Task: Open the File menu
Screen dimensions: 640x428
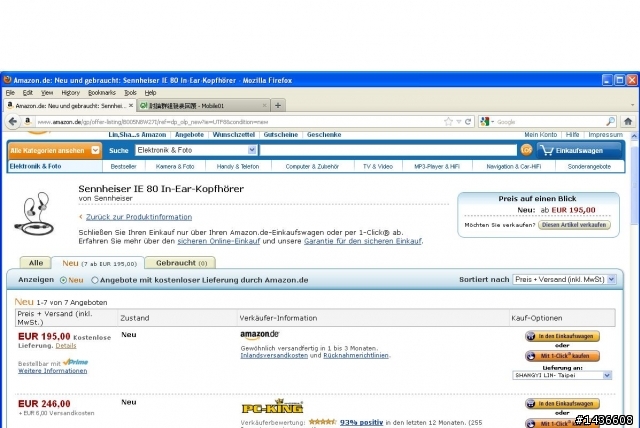Action: click(10, 93)
